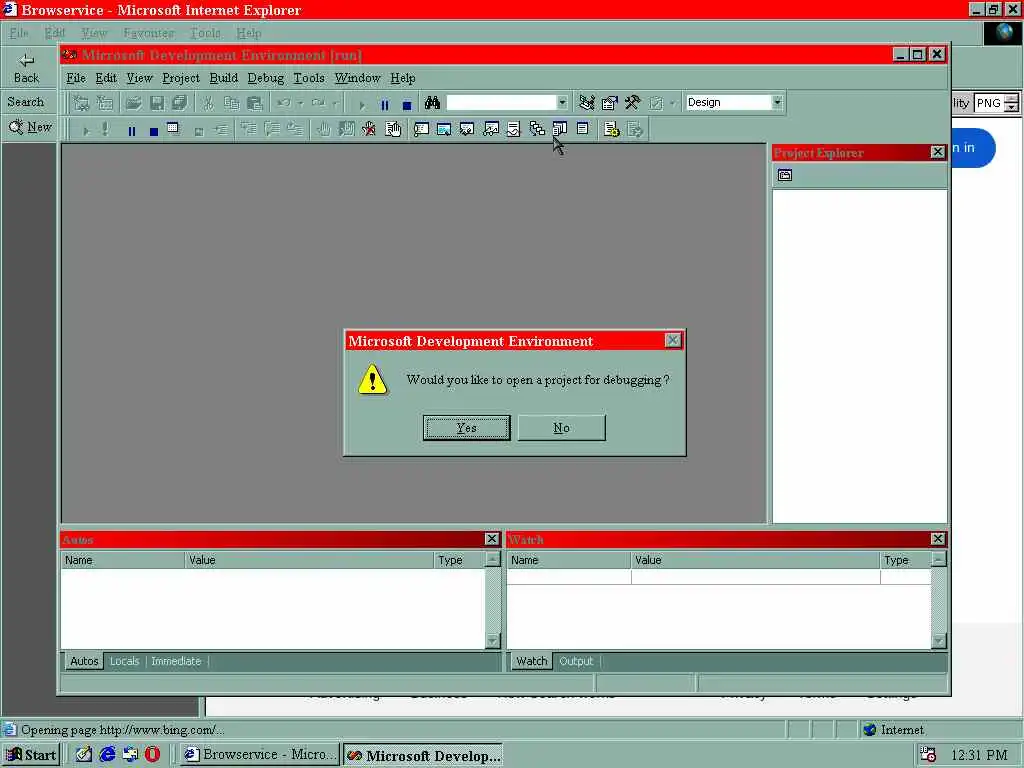
Task: Click the Autos panel scroll up arrow
Action: [493, 559]
